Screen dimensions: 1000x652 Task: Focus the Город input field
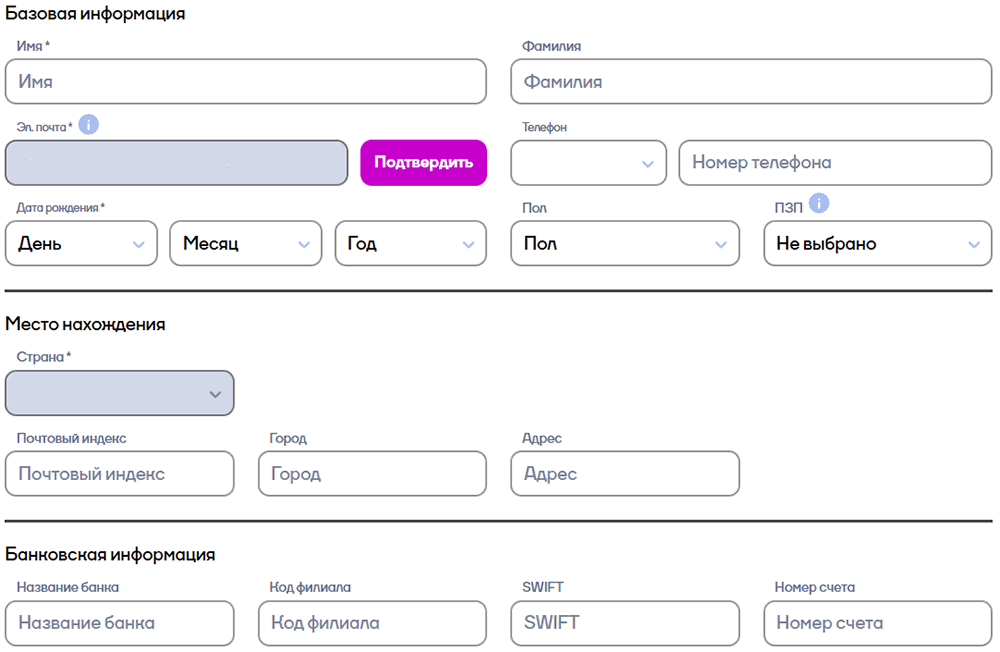[x=372, y=474]
